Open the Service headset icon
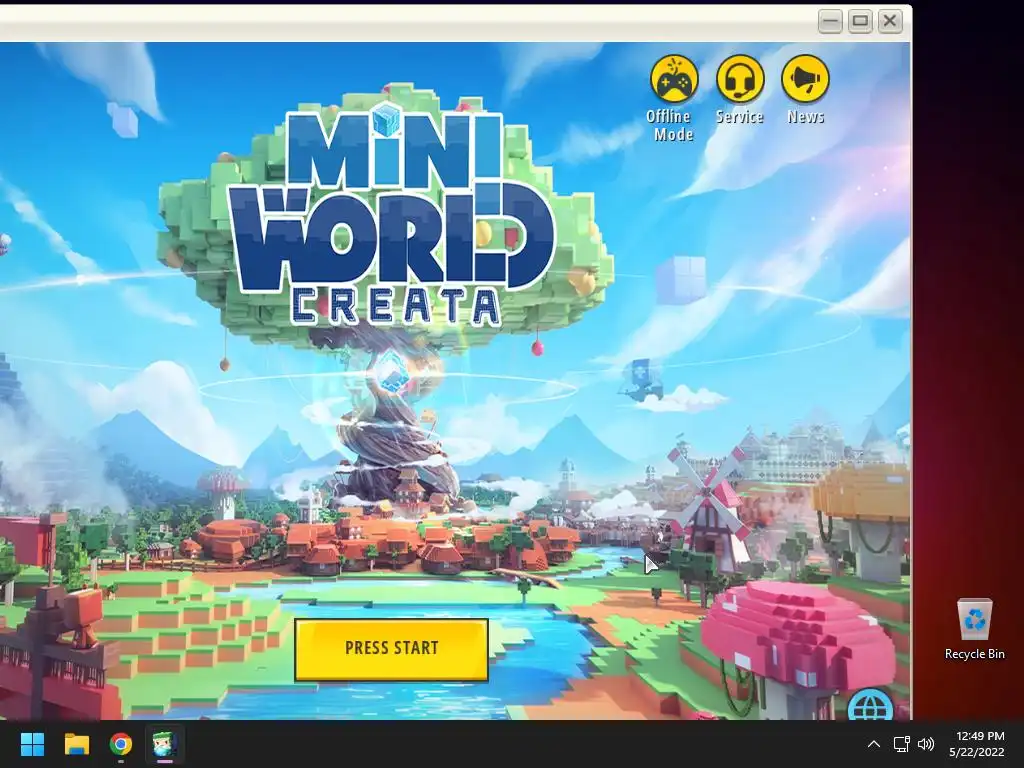This screenshot has height=768, width=1024. 740,80
